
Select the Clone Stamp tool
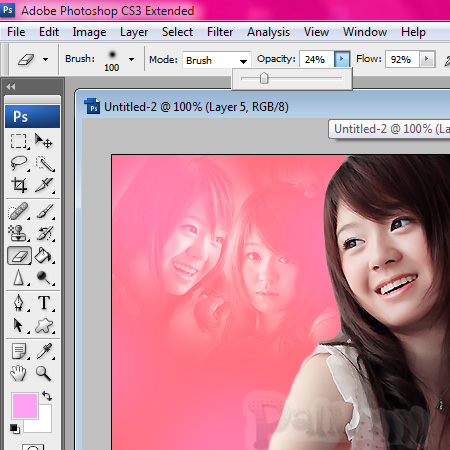[x=19, y=233]
